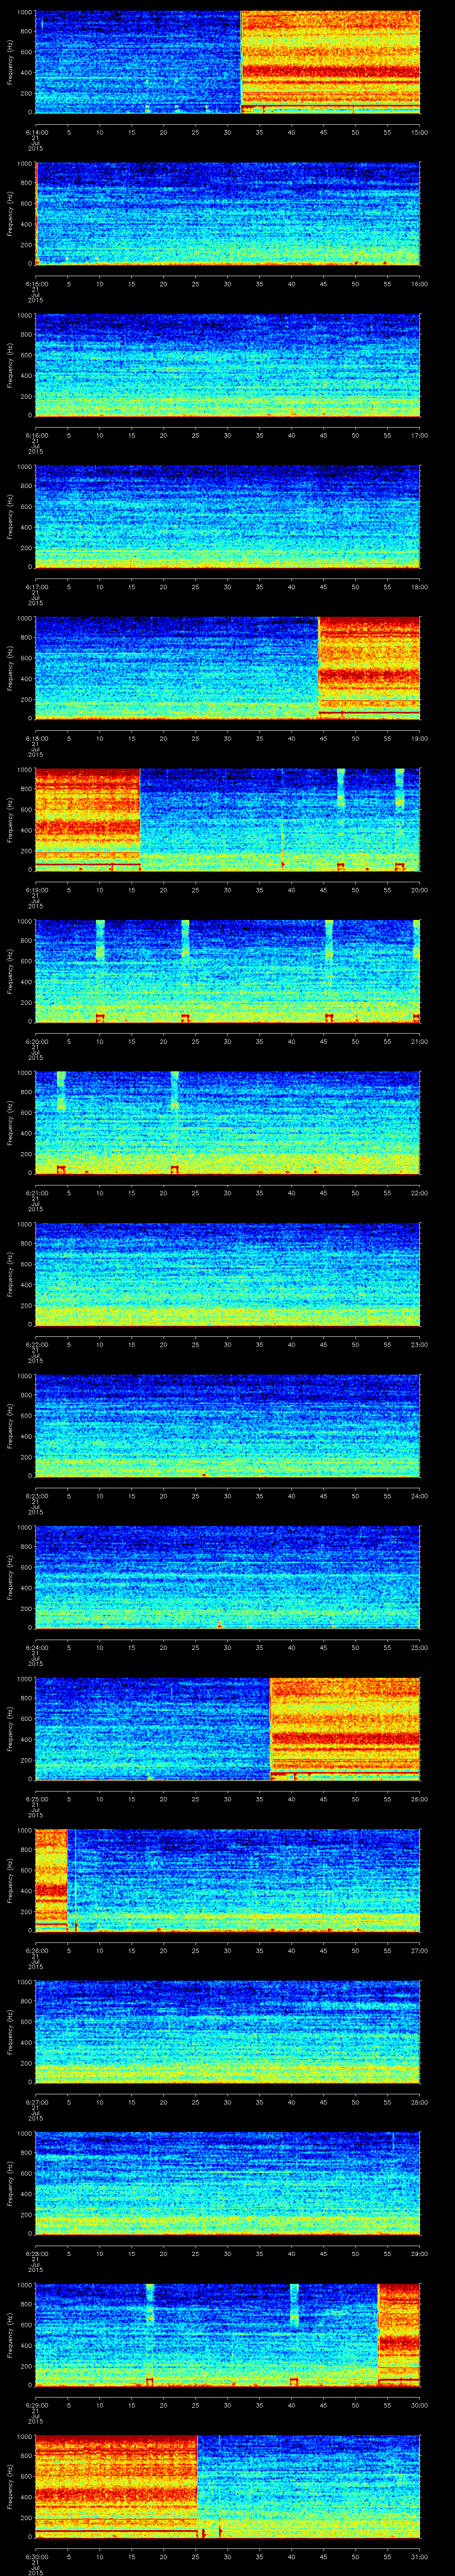Click the 45-second tick label under 6:18:00 spectrogram
This screenshot has width=455, height=2576.
point(323,738)
